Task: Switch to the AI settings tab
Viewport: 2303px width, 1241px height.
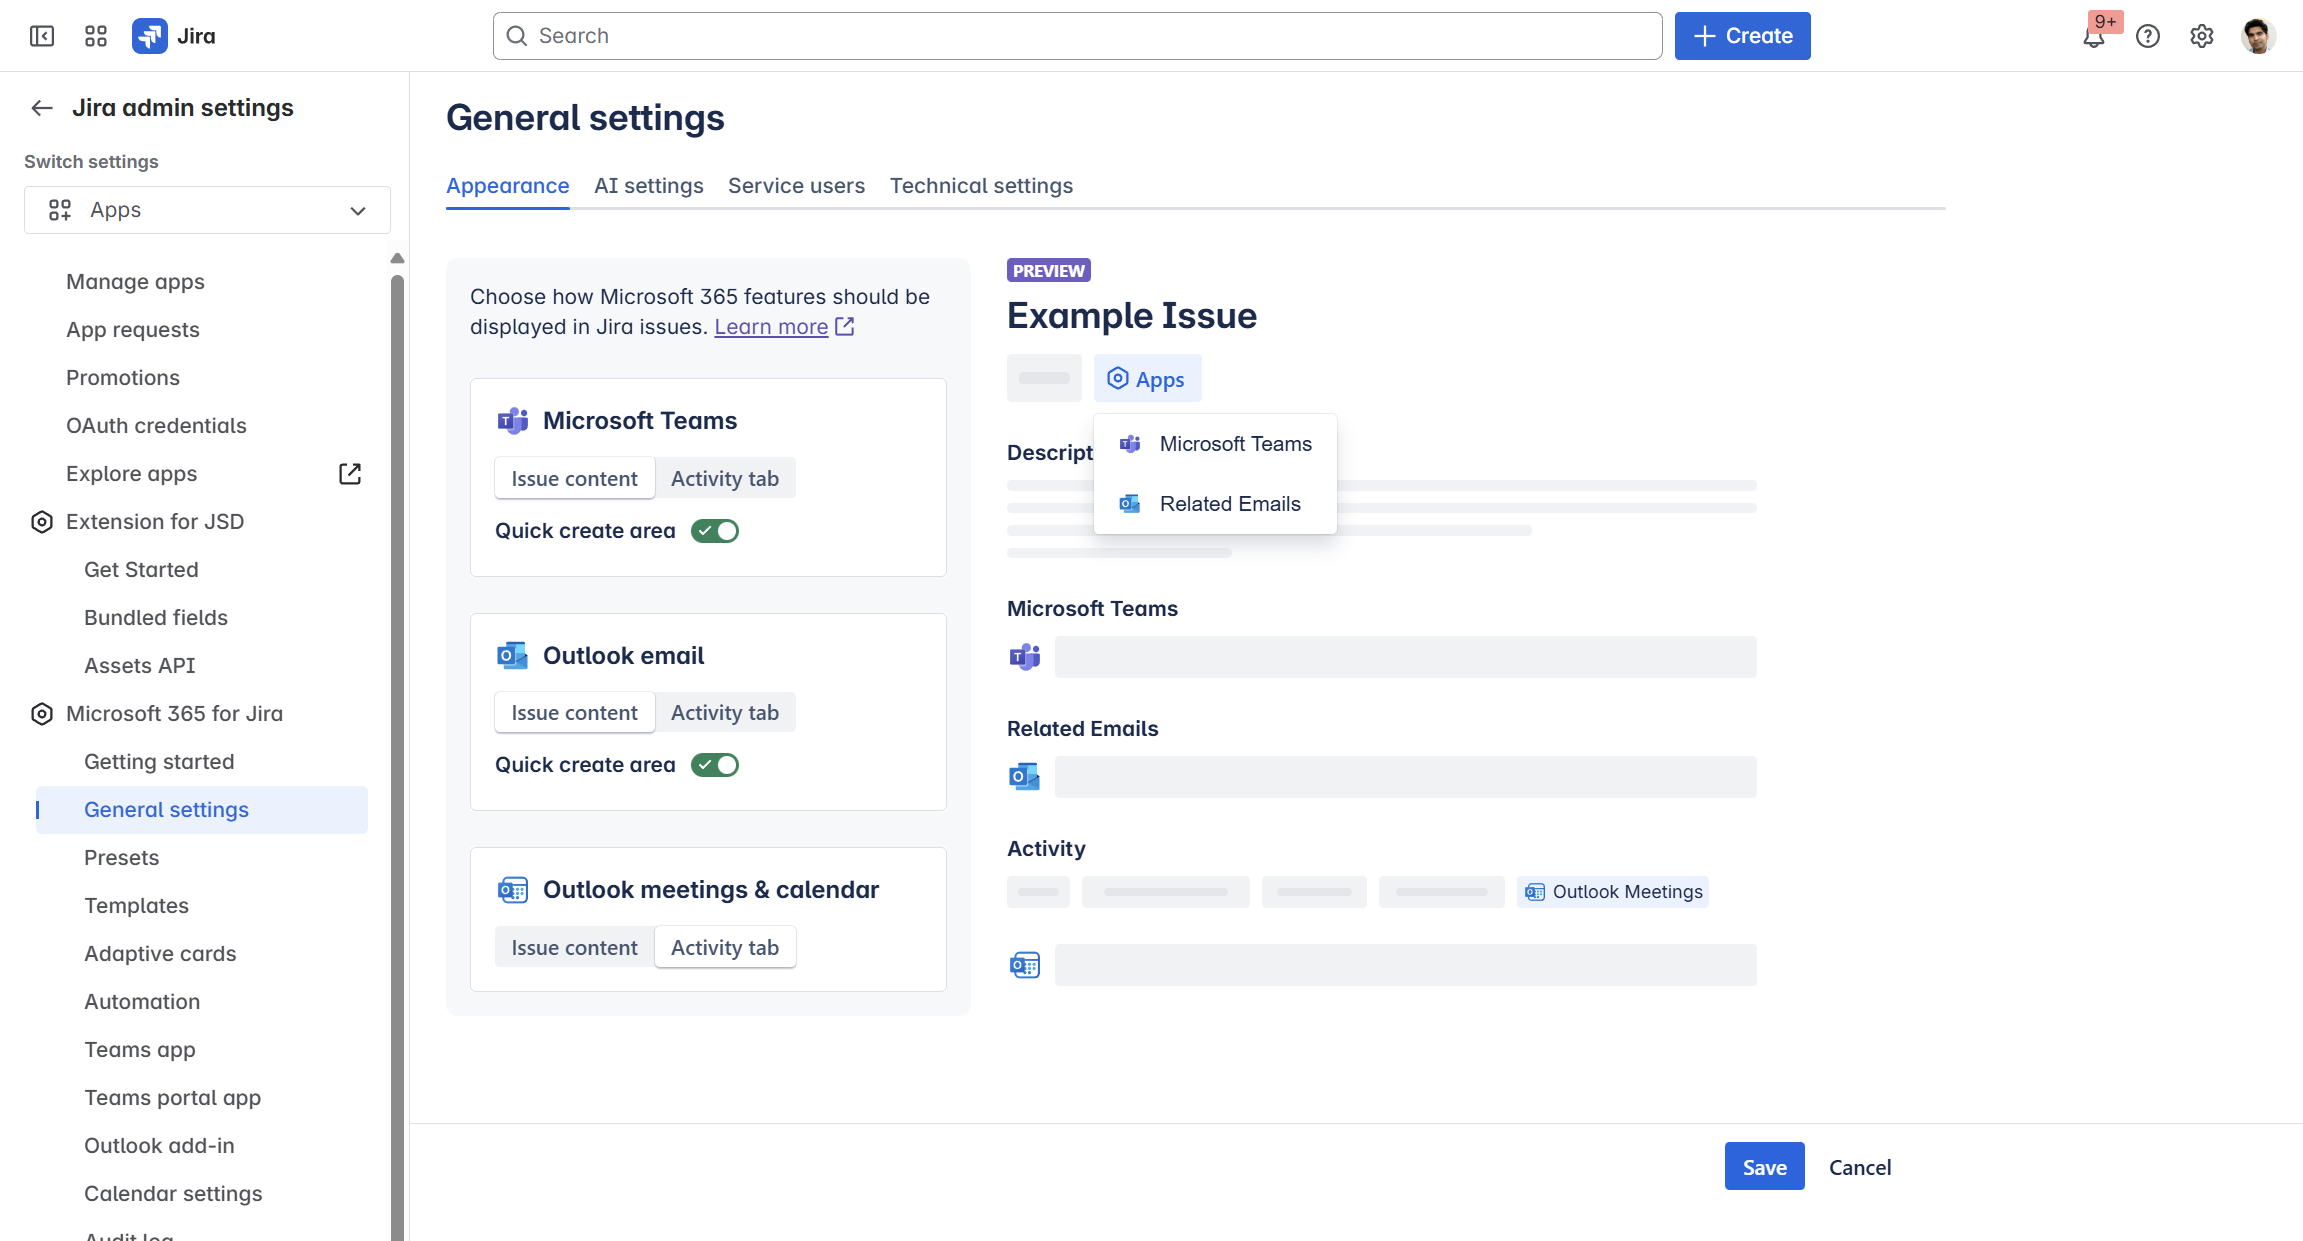Action: [648, 186]
